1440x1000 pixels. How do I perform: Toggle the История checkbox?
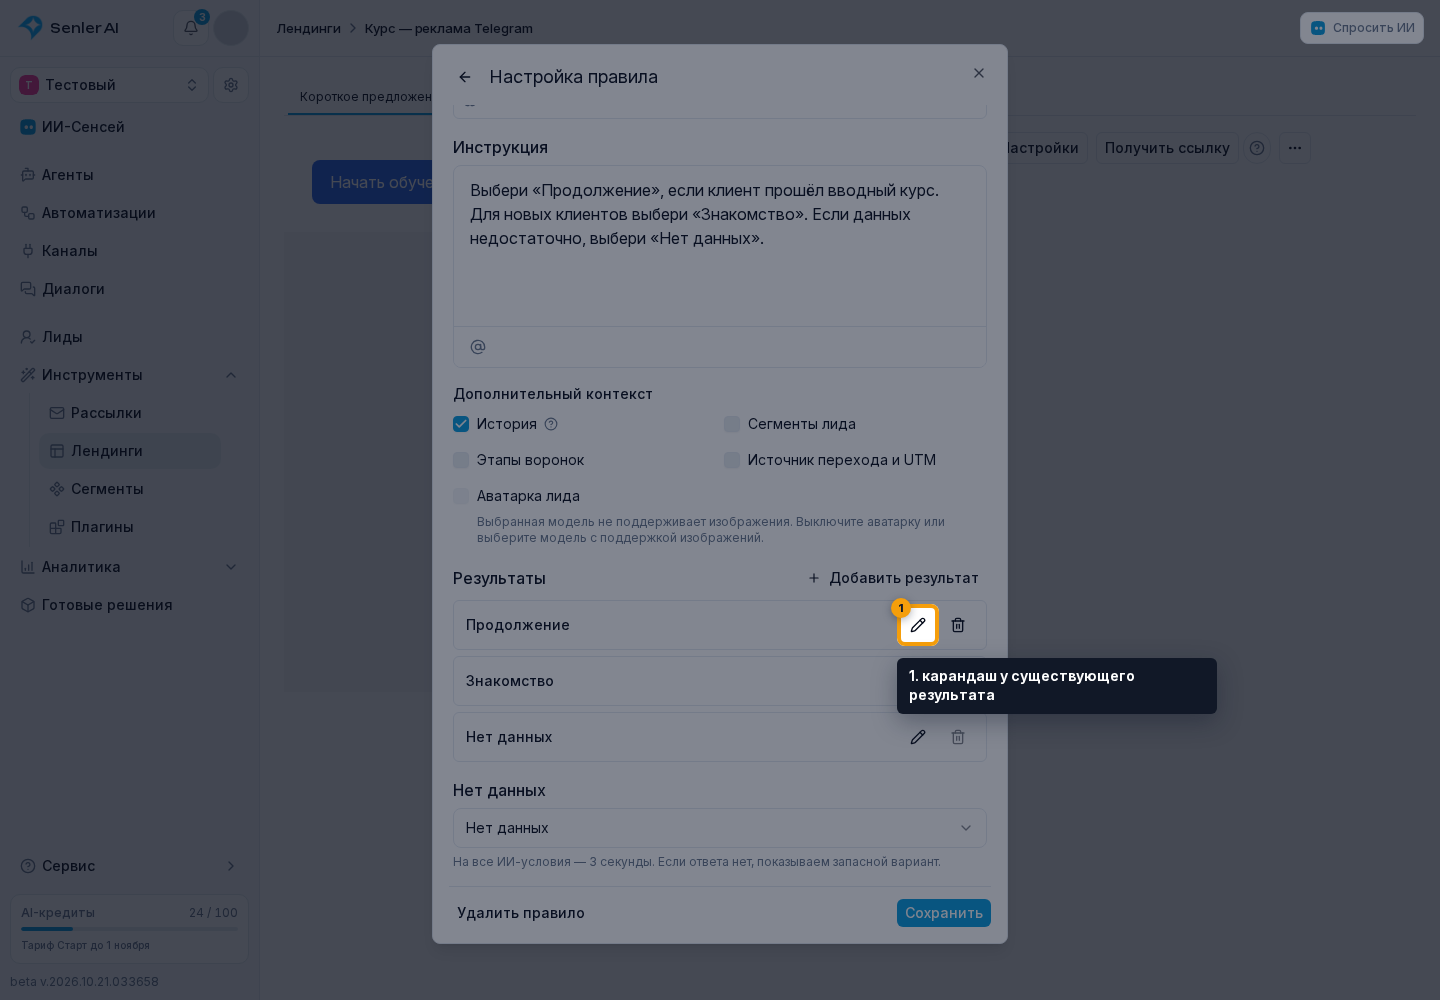pyautogui.click(x=461, y=424)
